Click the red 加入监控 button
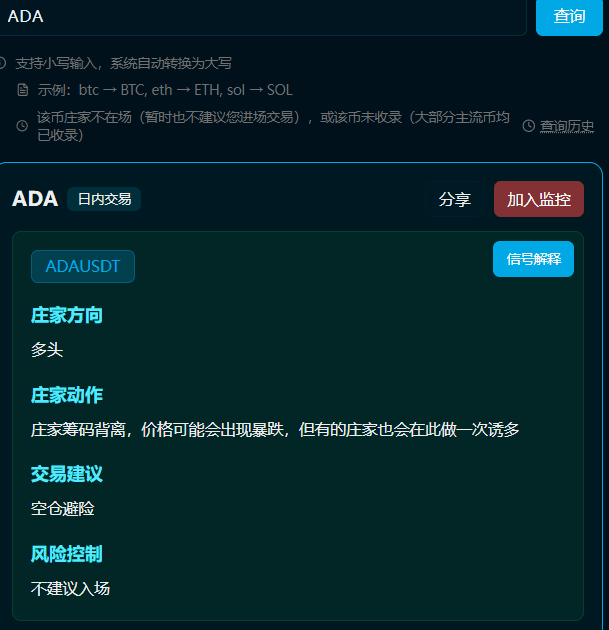 pos(539,199)
